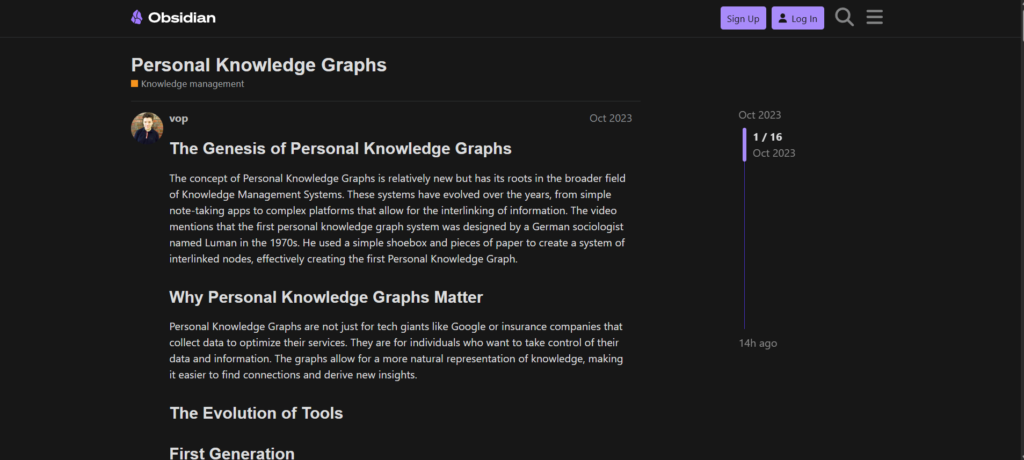1024x460 pixels.
Task: Click the Obsidian wordmark text
Action: point(182,18)
